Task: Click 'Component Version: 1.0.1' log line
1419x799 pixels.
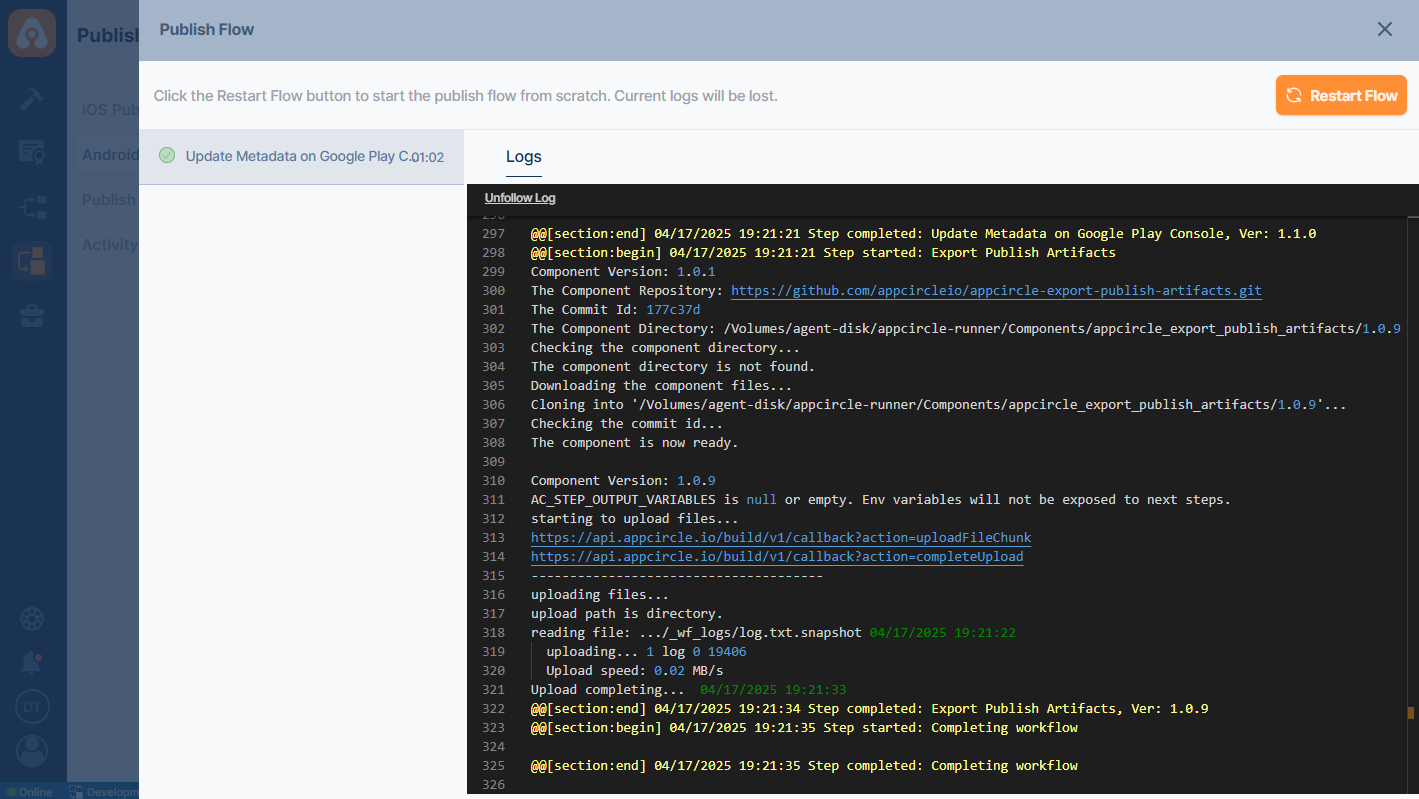Action: [623, 272]
